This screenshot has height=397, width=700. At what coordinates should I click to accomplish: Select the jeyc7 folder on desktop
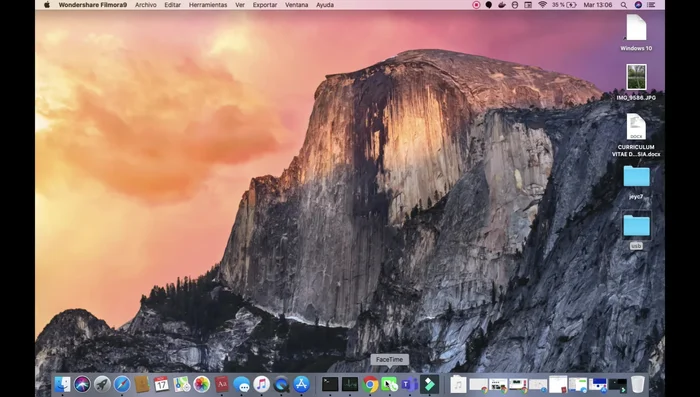pos(636,176)
